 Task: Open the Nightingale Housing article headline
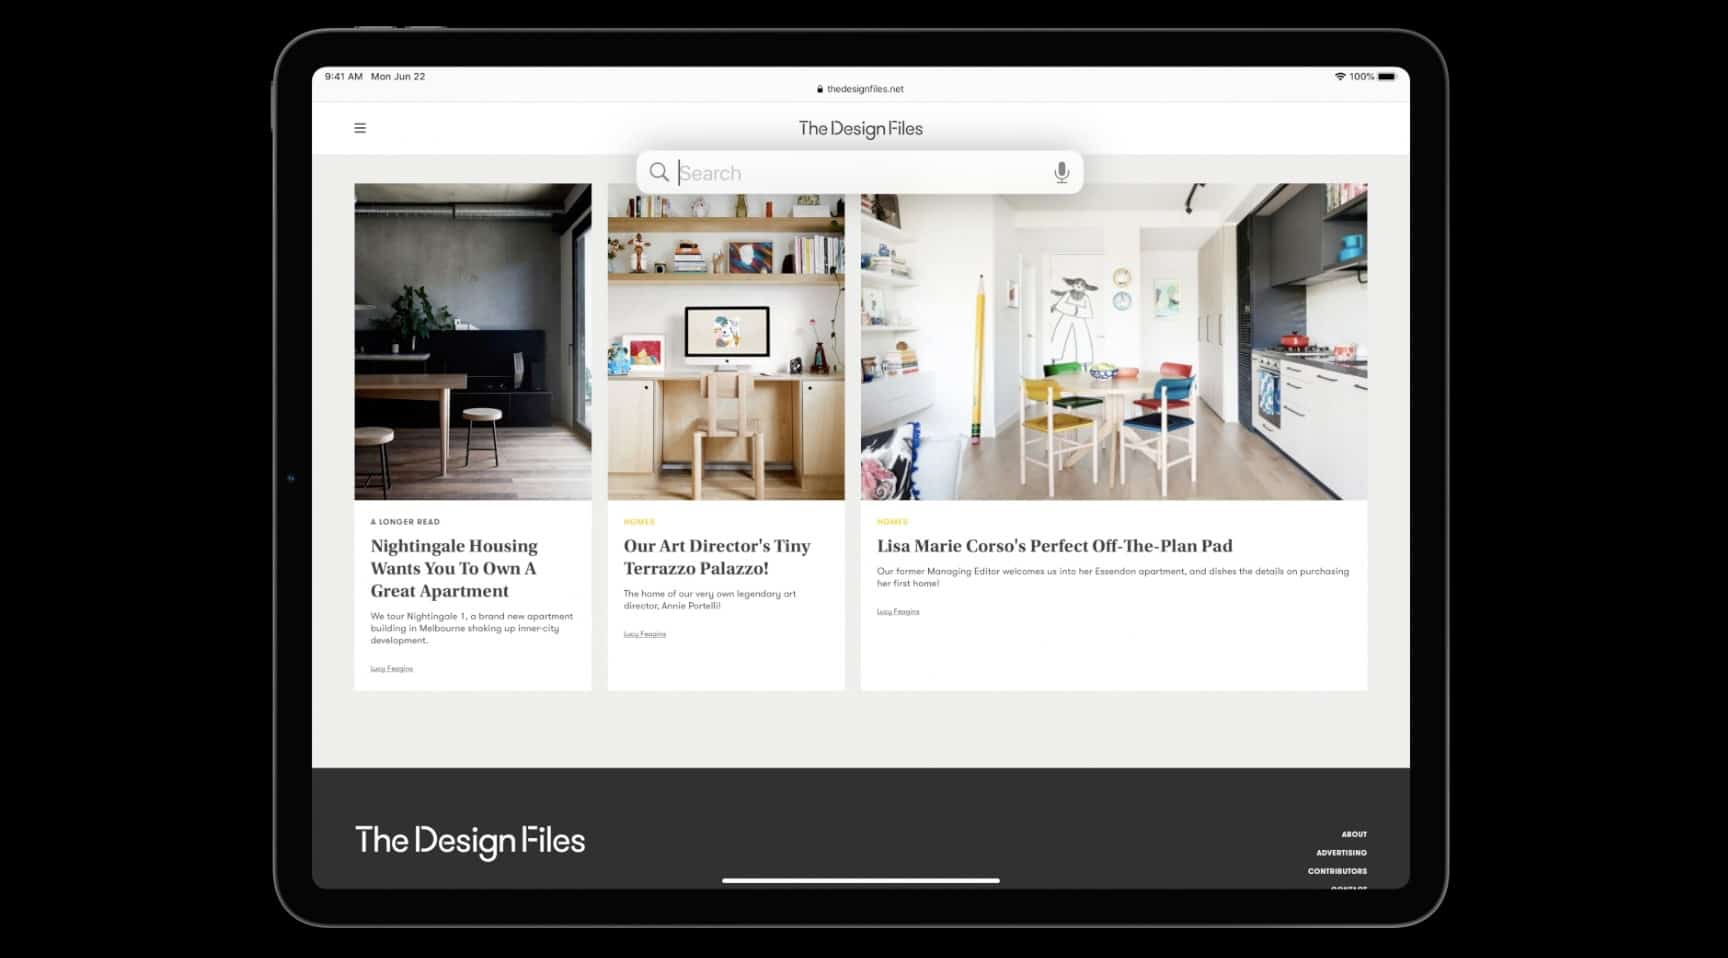[454, 568]
